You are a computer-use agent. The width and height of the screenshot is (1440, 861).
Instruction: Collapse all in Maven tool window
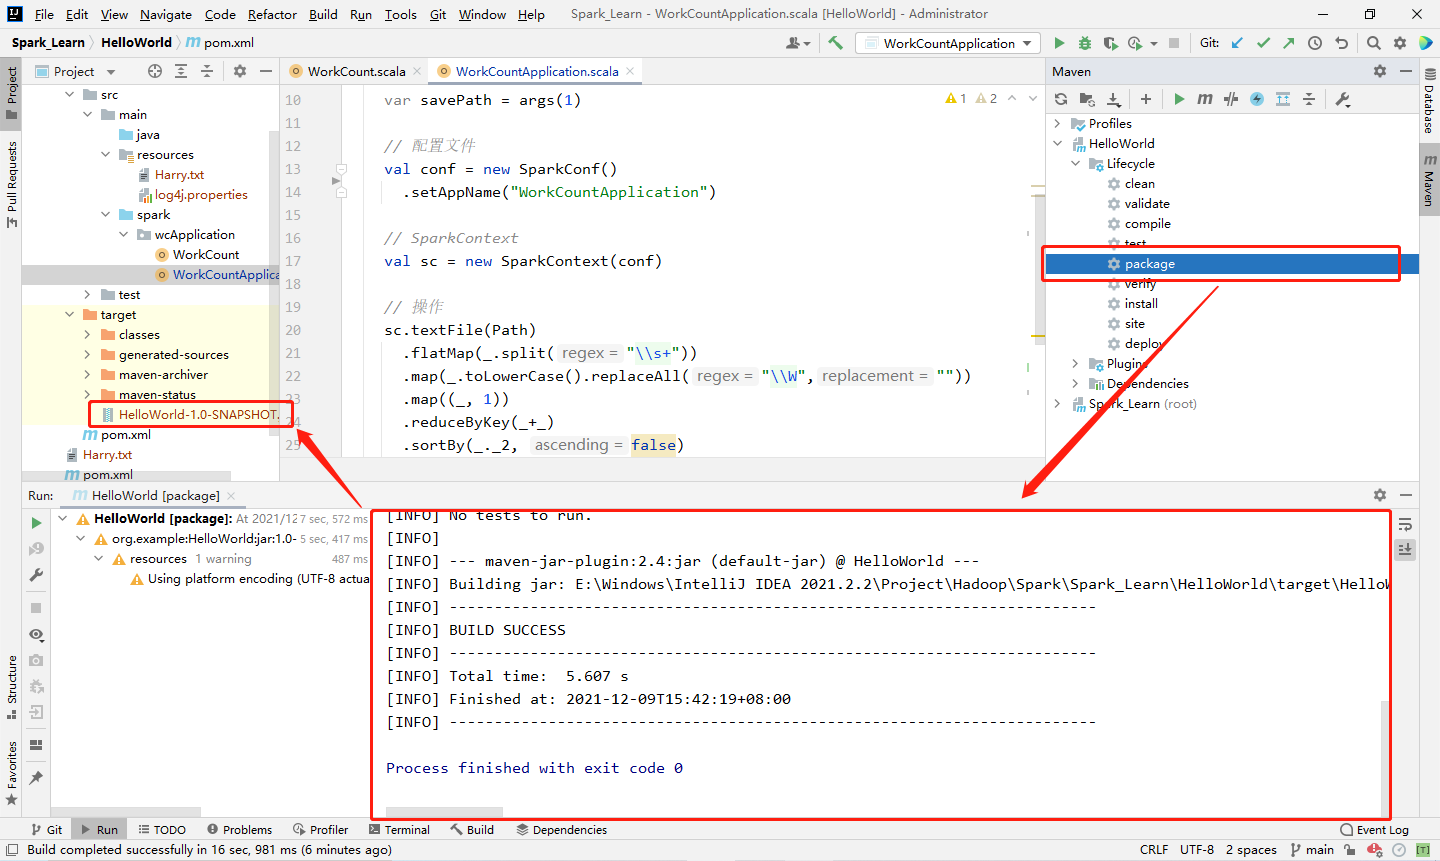click(1309, 99)
